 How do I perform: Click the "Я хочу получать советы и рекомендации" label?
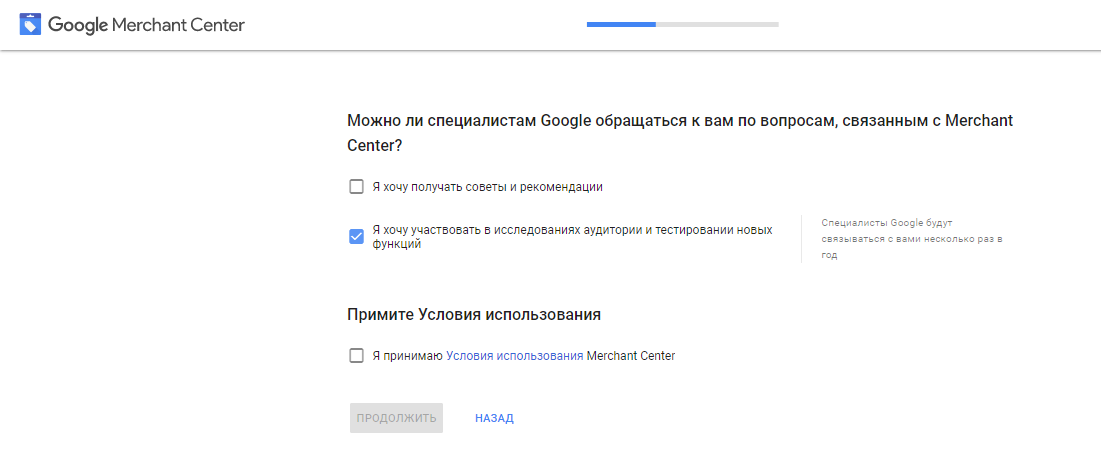pyautogui.click(x=488, y=187)
